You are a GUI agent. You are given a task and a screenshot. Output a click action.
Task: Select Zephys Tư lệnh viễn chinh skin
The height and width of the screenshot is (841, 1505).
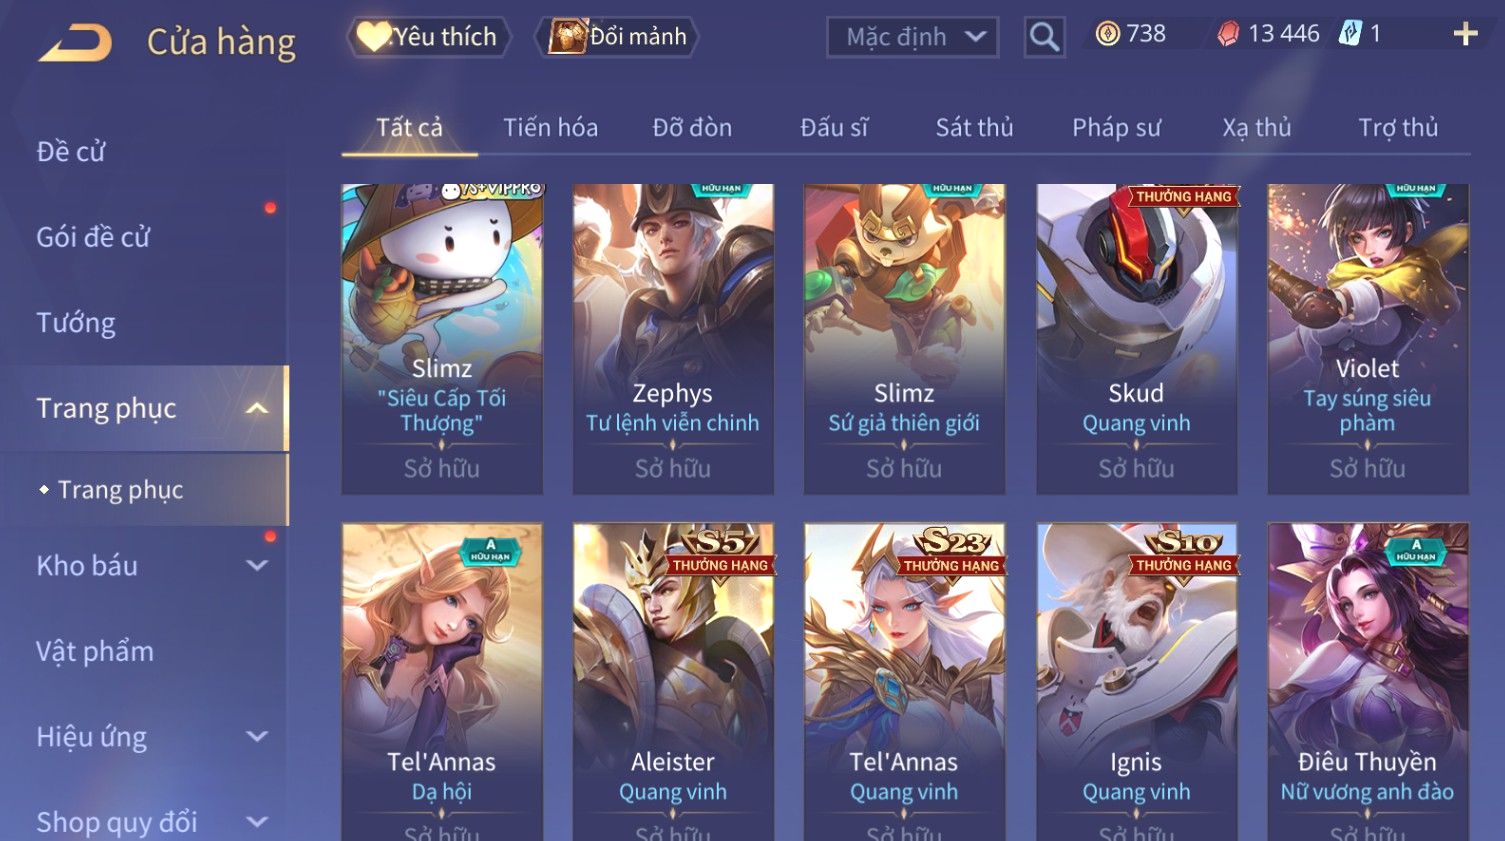point(673,339)
